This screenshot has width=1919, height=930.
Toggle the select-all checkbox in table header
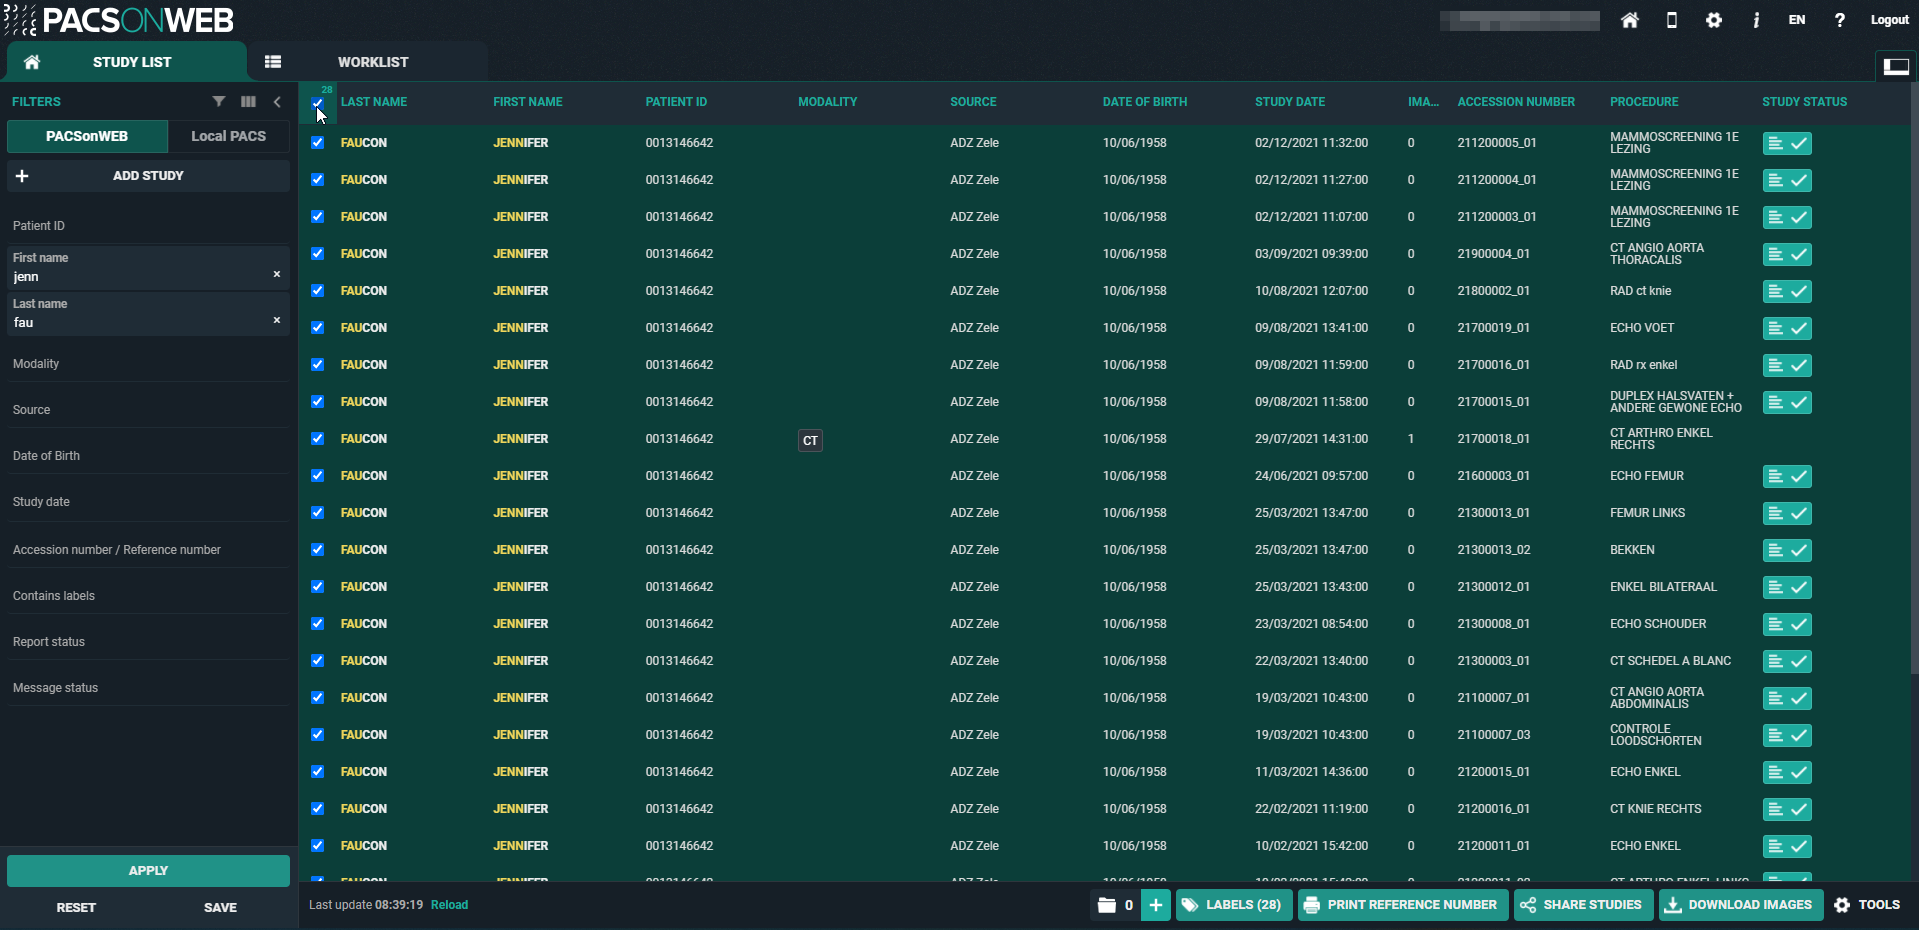pyautogui.click(x=317, y=102)
